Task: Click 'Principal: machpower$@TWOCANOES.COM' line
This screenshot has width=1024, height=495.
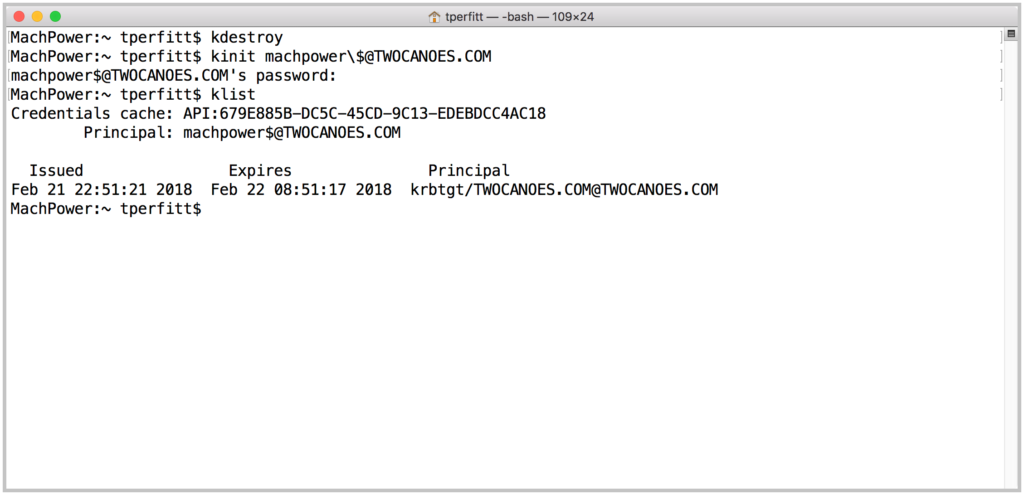Action: click(242, 133)
